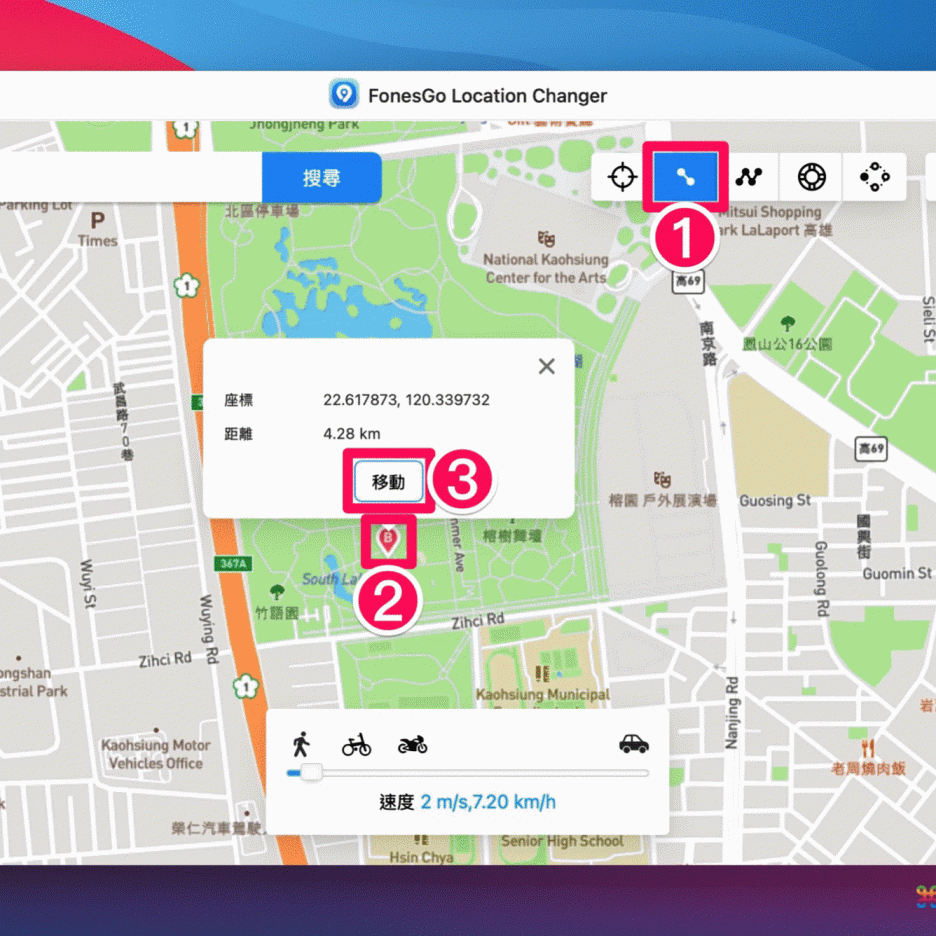The width and height of the screenshot is (936, 936).
Task: Close the coordinates popup with the X
Action: [x=546, y=366]
